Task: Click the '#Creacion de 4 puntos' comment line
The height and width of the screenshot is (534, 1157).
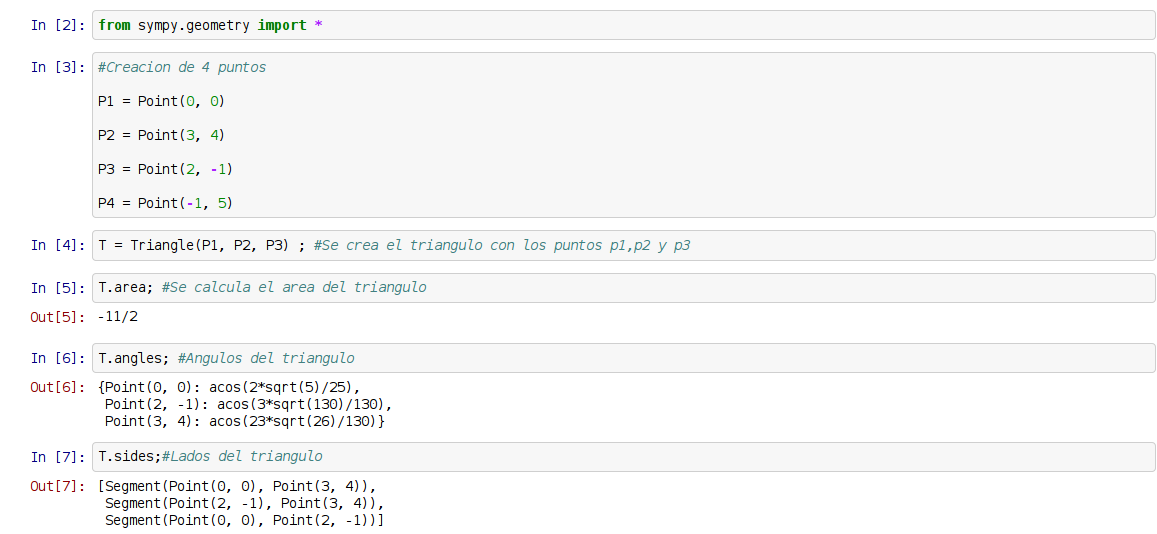Action: pyautogui.click(x=182, y=67)
